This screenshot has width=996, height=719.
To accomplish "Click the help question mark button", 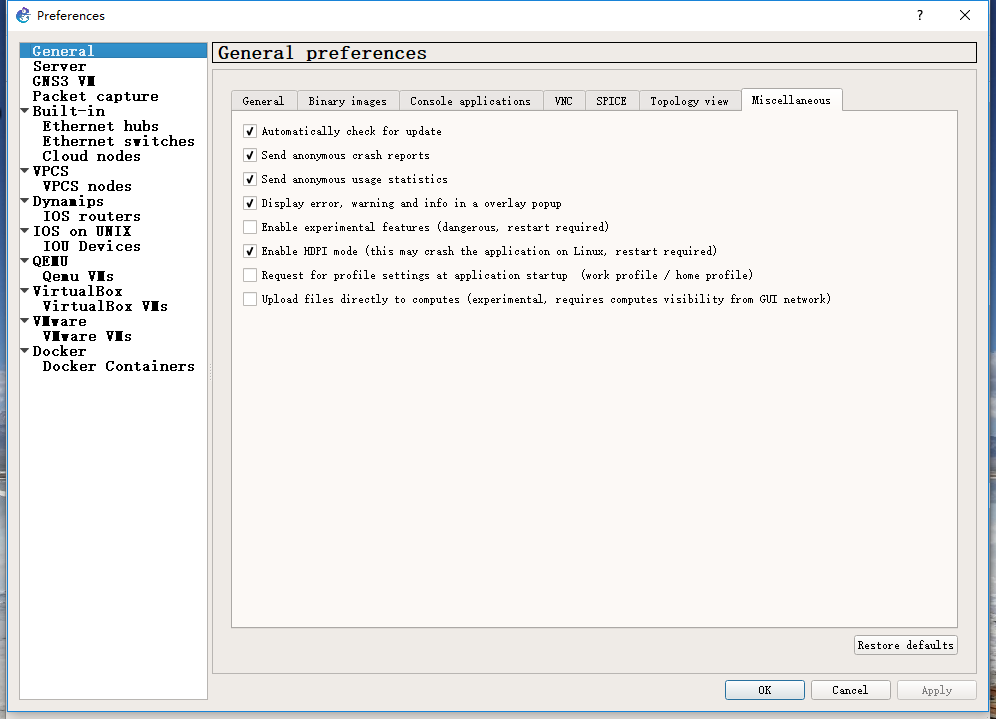I will pos(919,15).
